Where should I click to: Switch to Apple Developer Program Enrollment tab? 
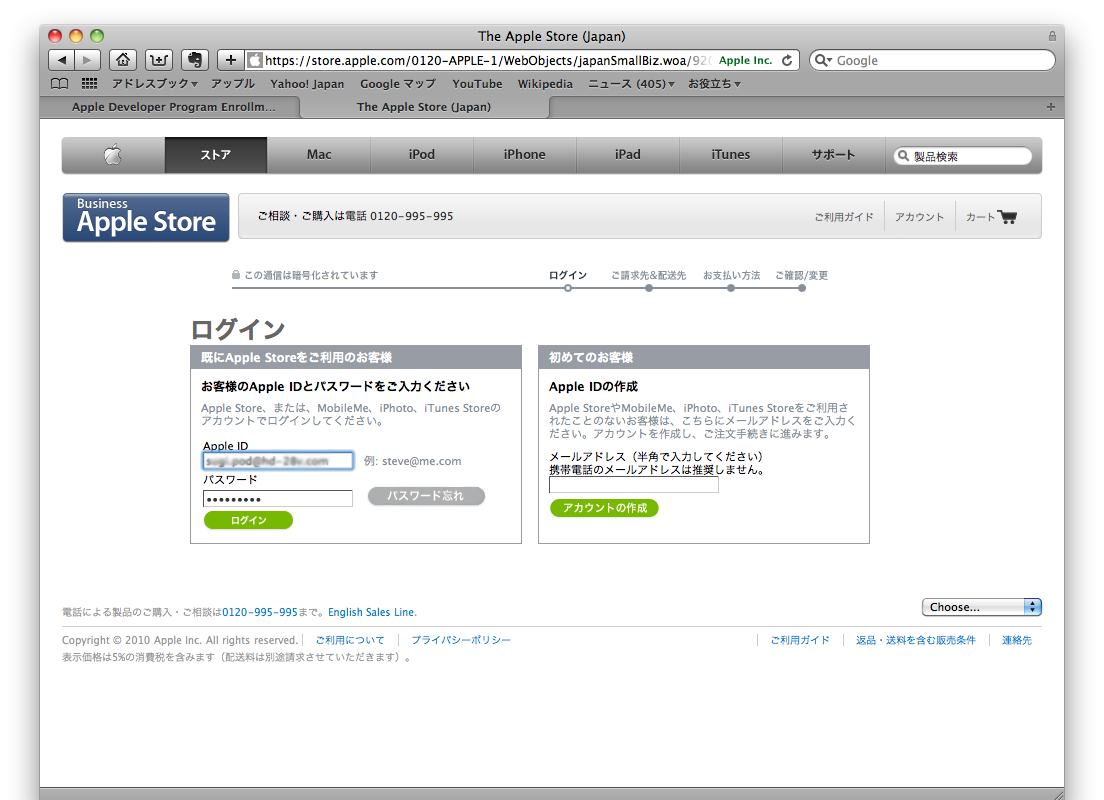[173, 107]
